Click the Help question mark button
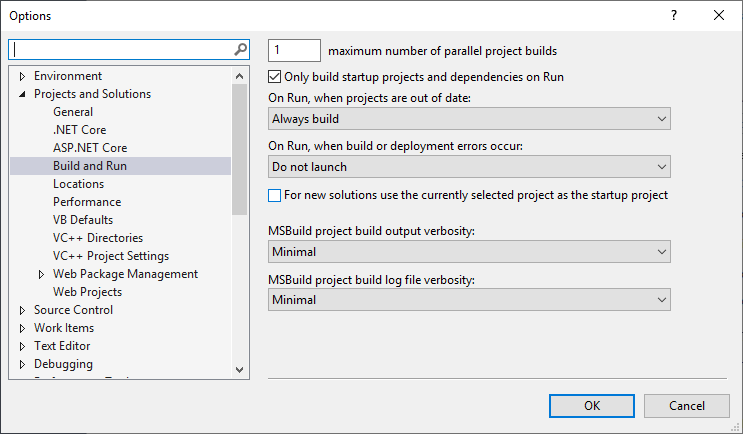Screen dimensions: 743x434 (x=673, y=15)
